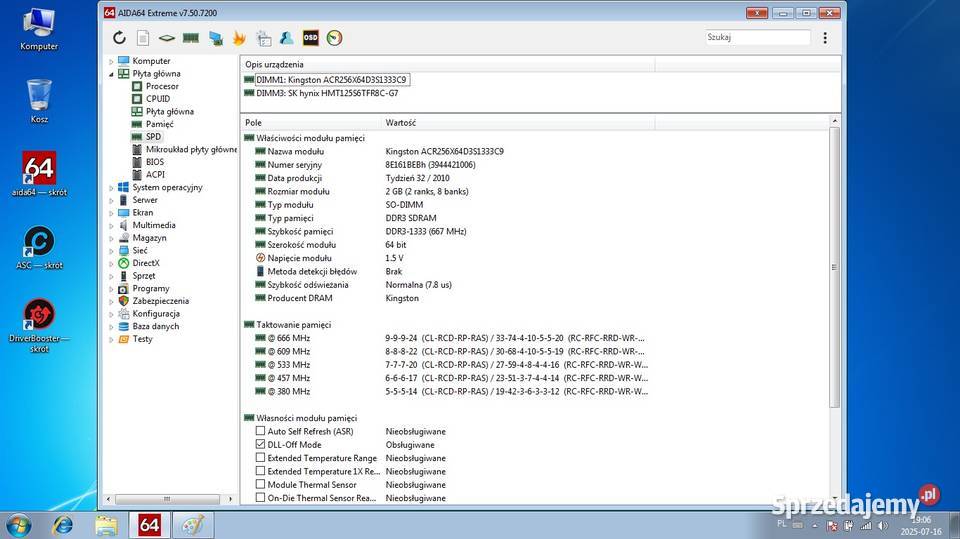Open DriverBooster shortcut on desktop
Screen dimensions: 960x539
coord(39,325)
